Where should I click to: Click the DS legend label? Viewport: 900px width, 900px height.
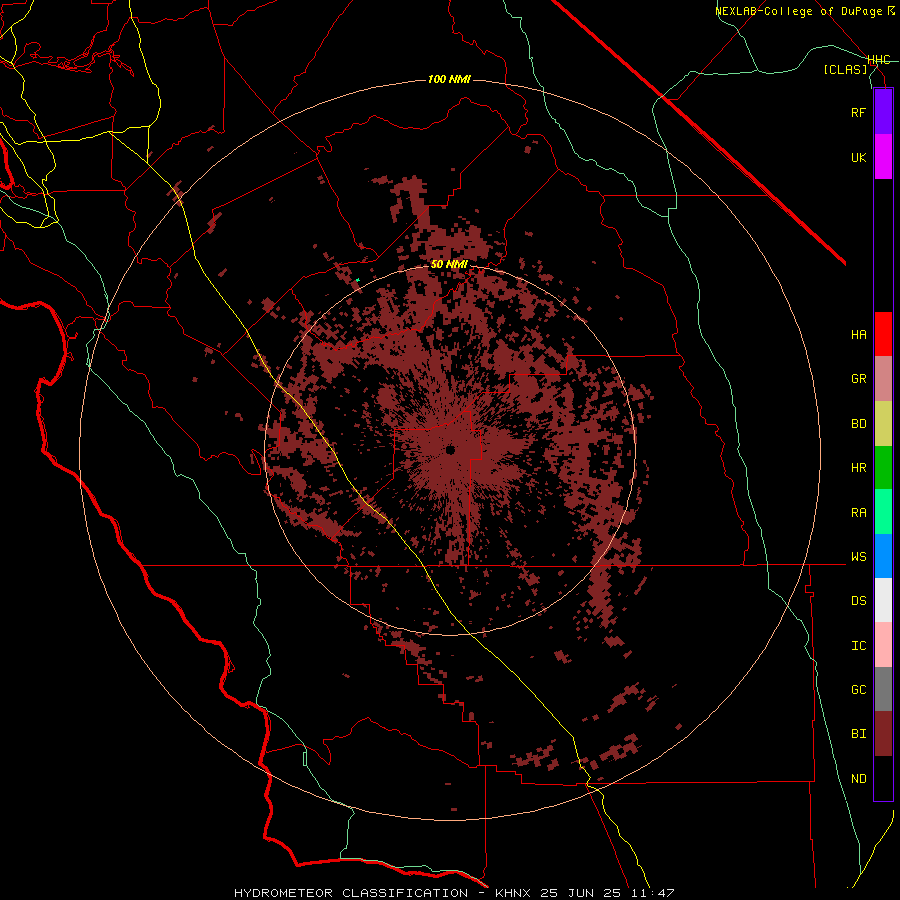pyautogui.click(x=858, y=600)
